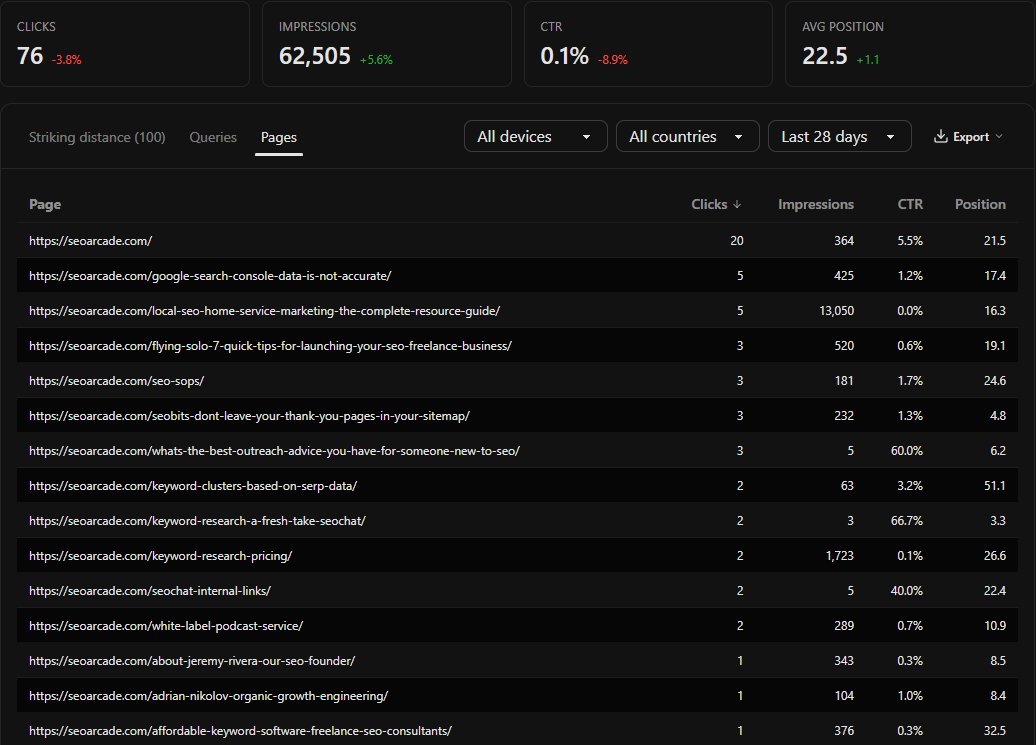Image resolution: width=1036 pixels, height=745 pixels.
Task: Click the -3.8% clicks change indicator
Action: point(67,60)
